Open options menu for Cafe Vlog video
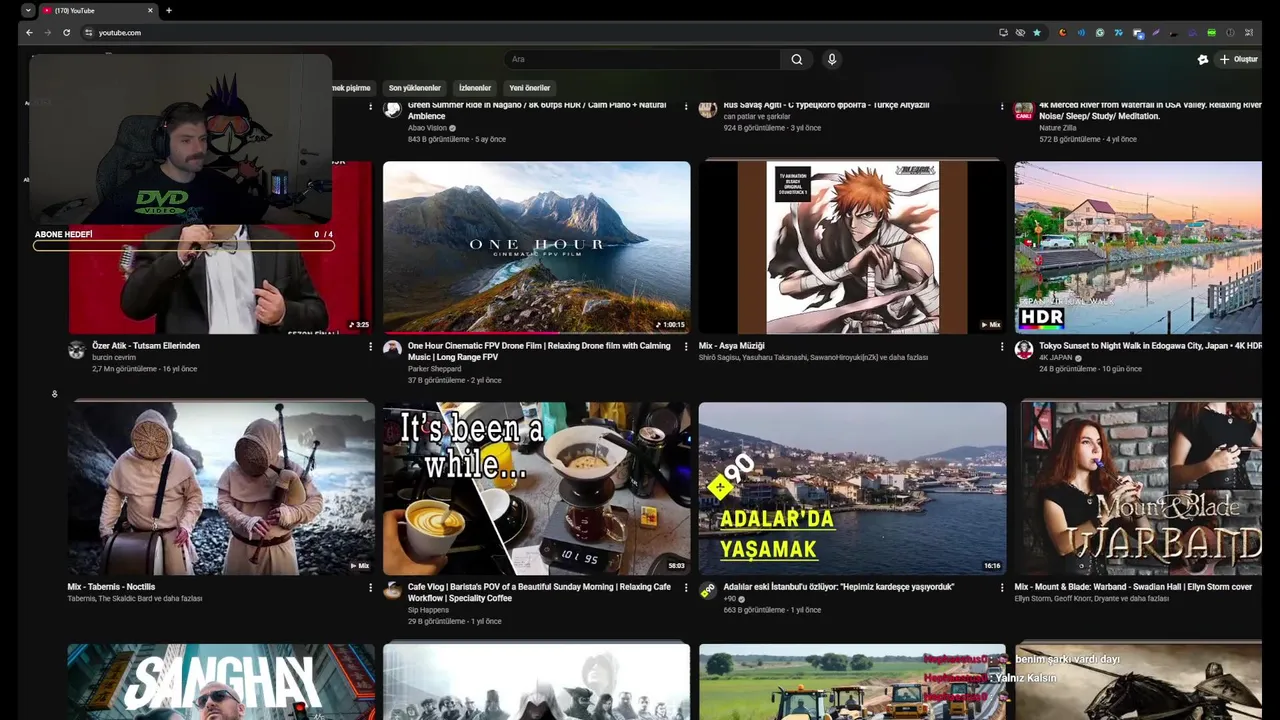Screen dimensions: 1280x720 pos(686,588)
